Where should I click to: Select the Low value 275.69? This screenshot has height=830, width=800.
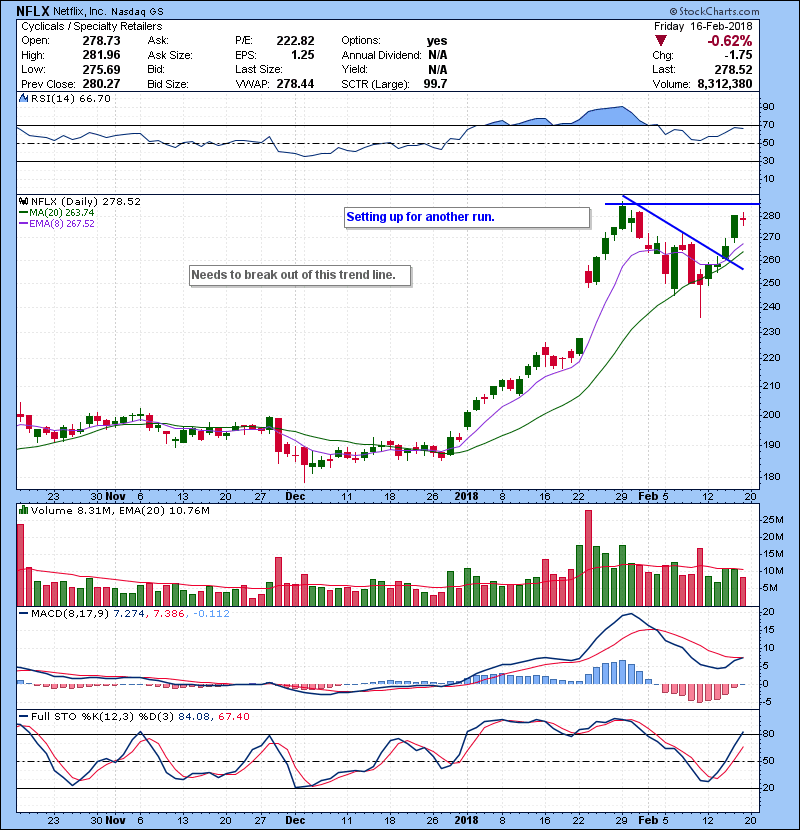pyautogui.click(x=101, y=69)
